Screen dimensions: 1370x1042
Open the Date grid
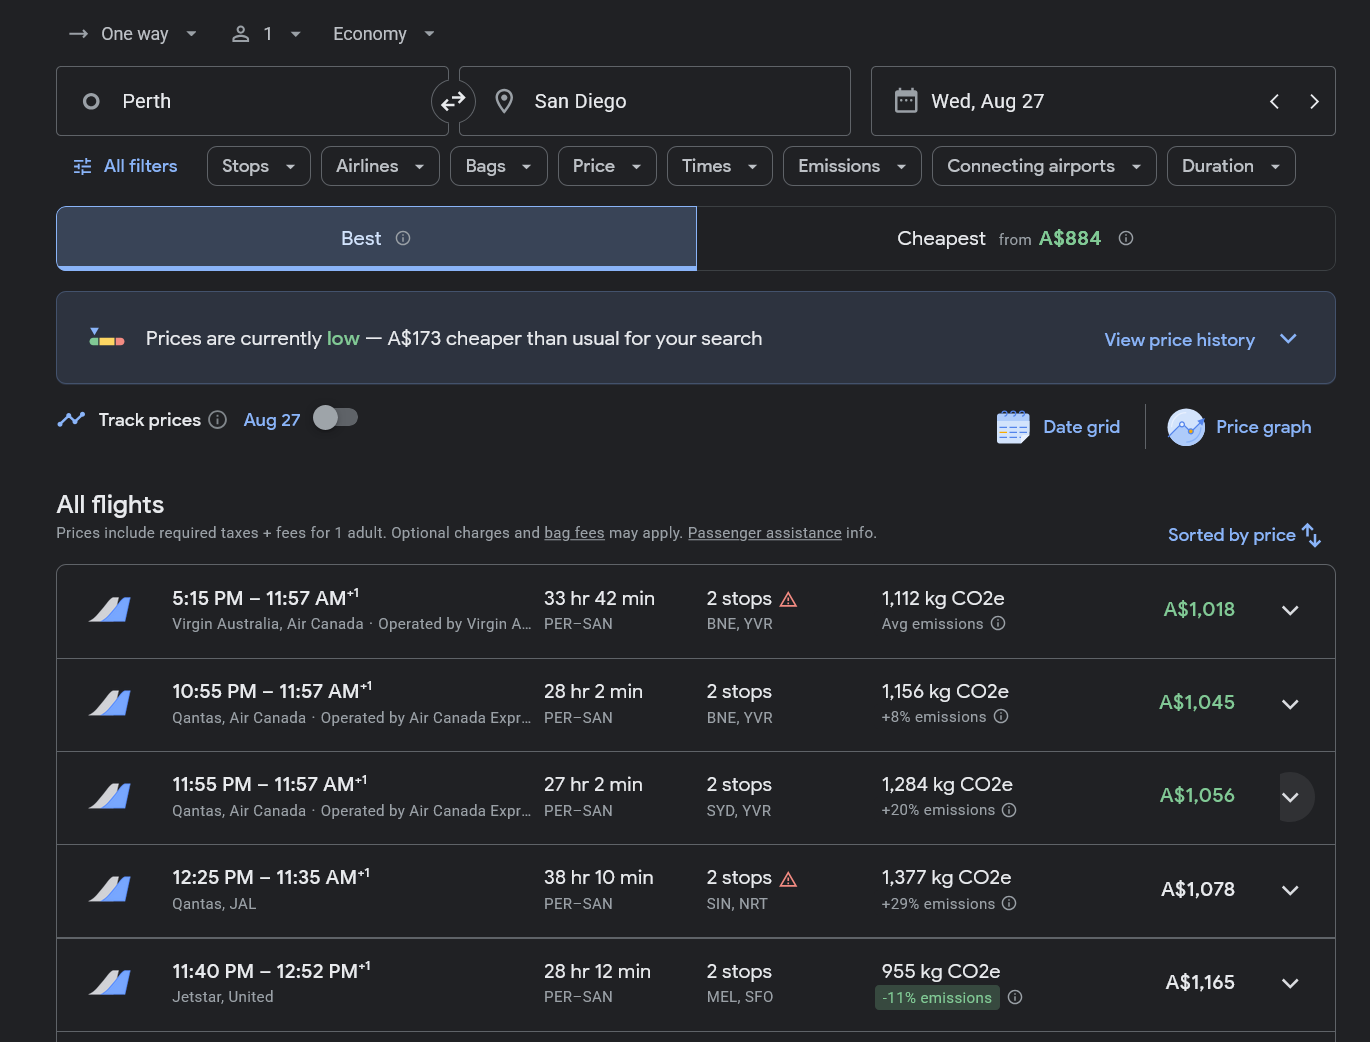[1058, 427]
